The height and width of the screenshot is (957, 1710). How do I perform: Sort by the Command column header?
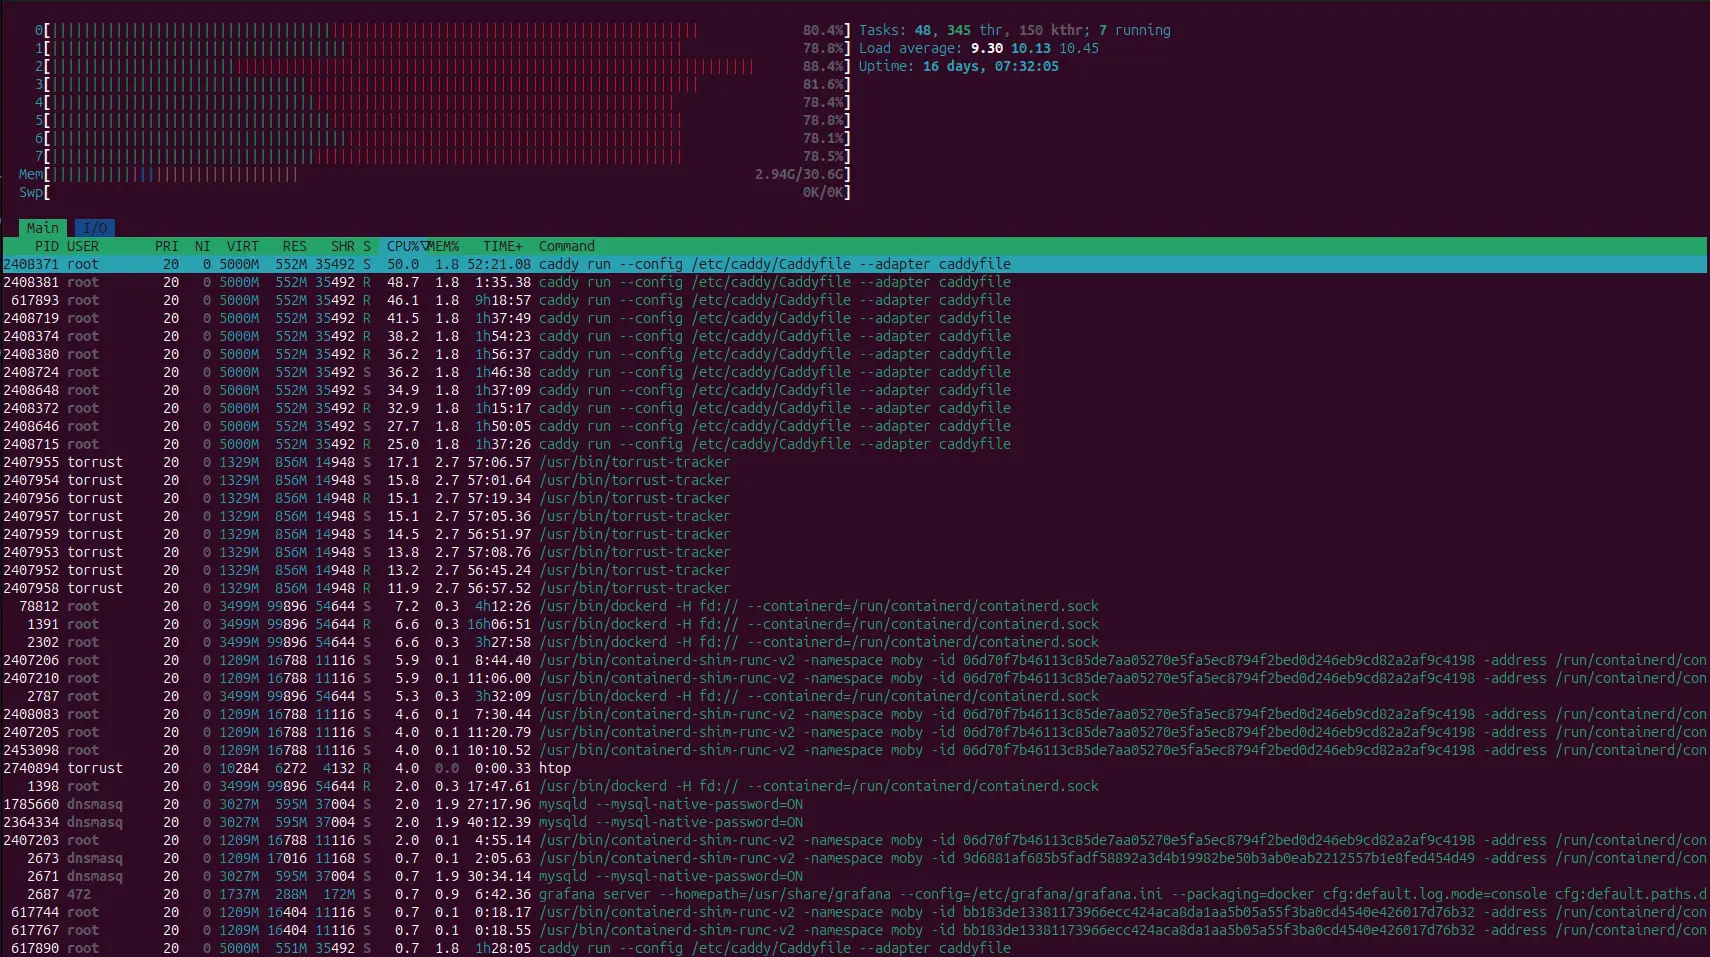[567, 246]
